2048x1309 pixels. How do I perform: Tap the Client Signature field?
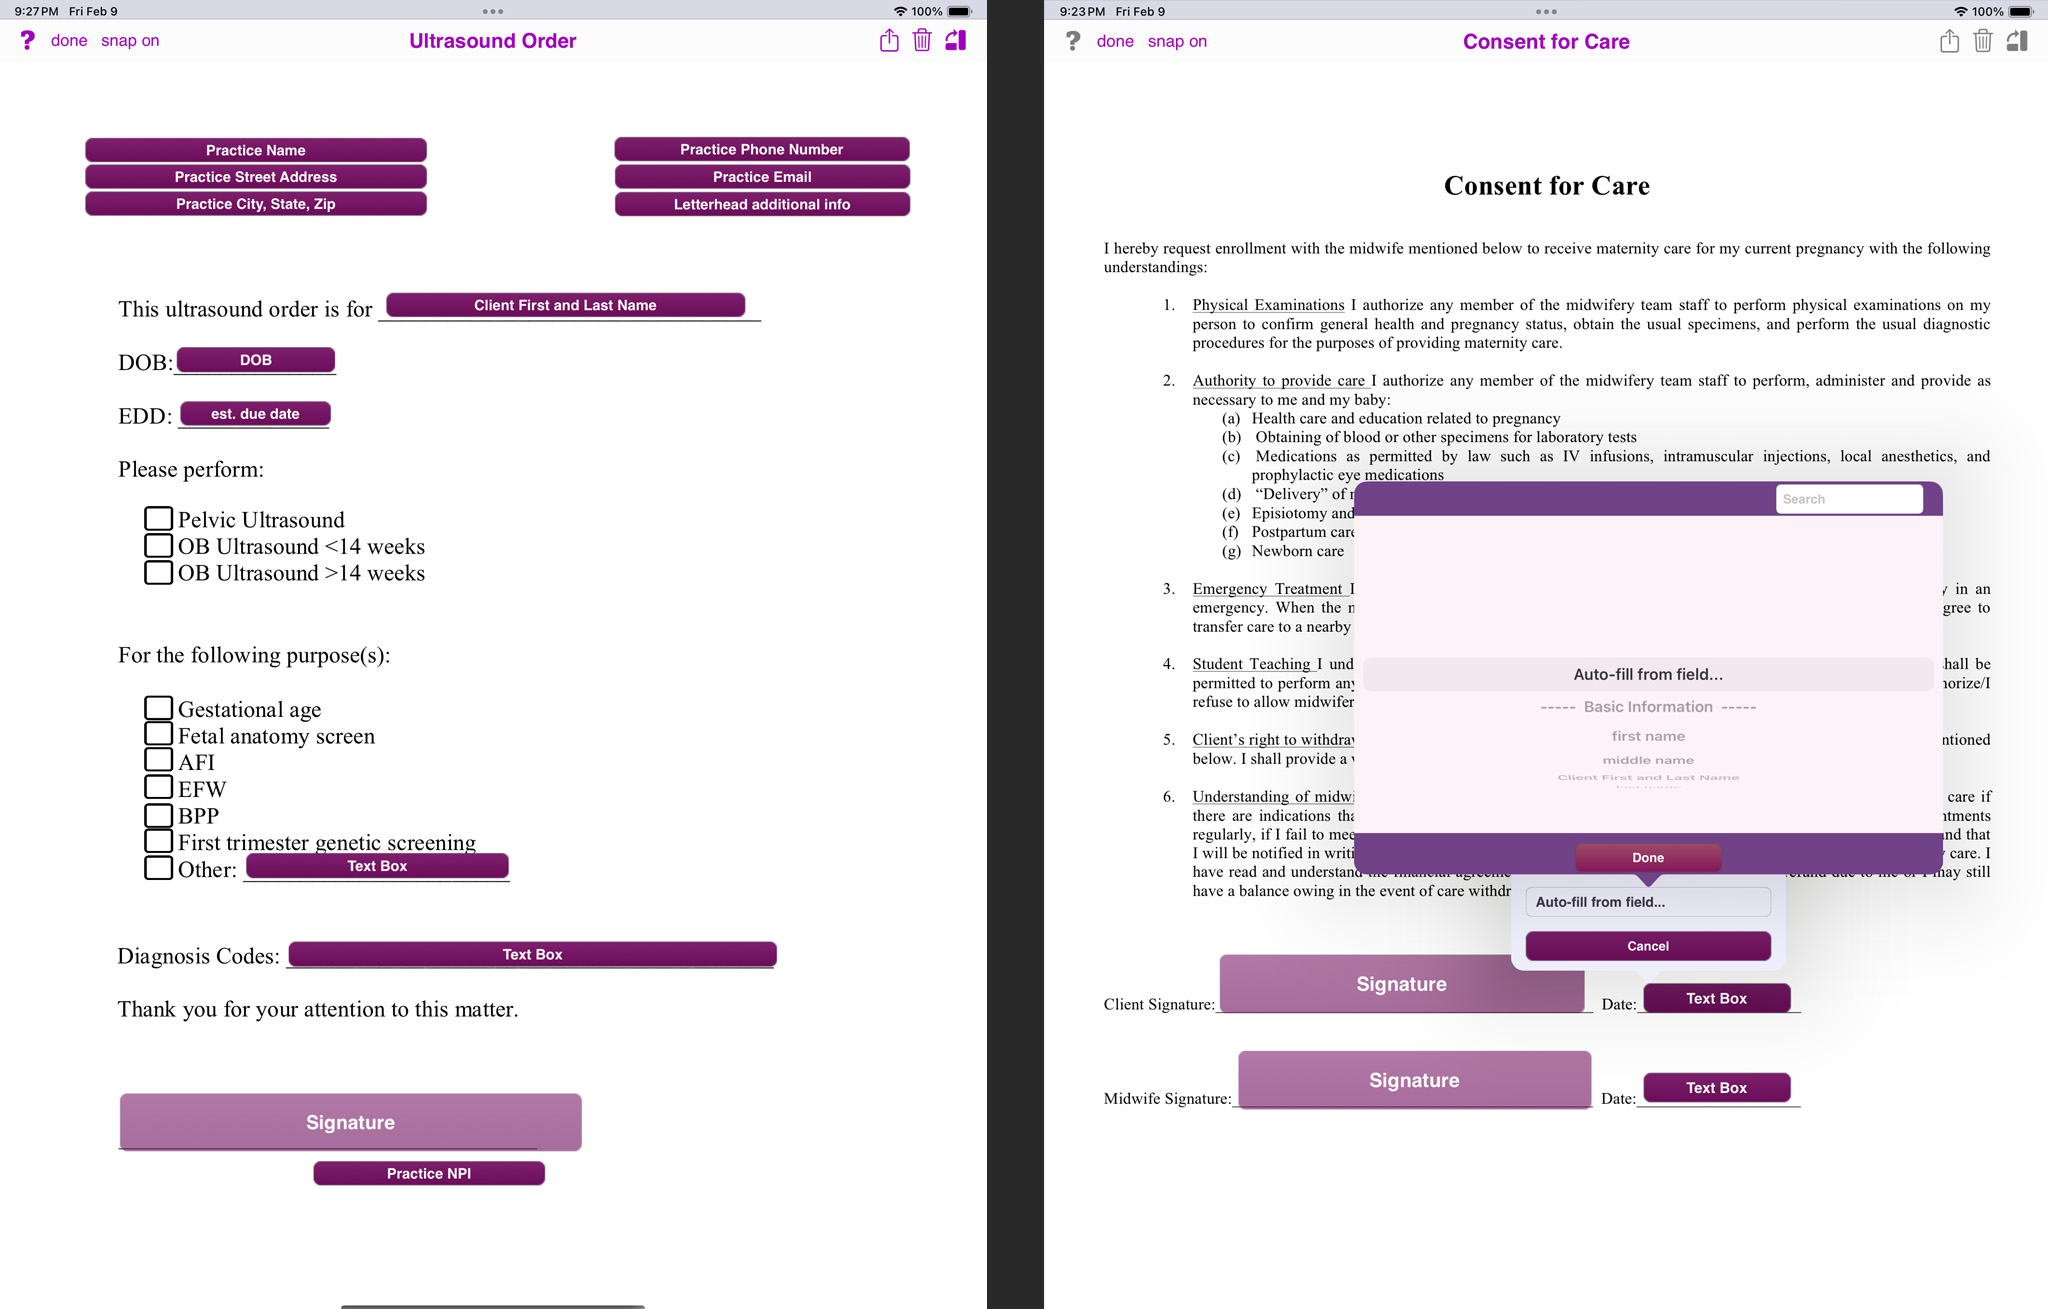1402,983
